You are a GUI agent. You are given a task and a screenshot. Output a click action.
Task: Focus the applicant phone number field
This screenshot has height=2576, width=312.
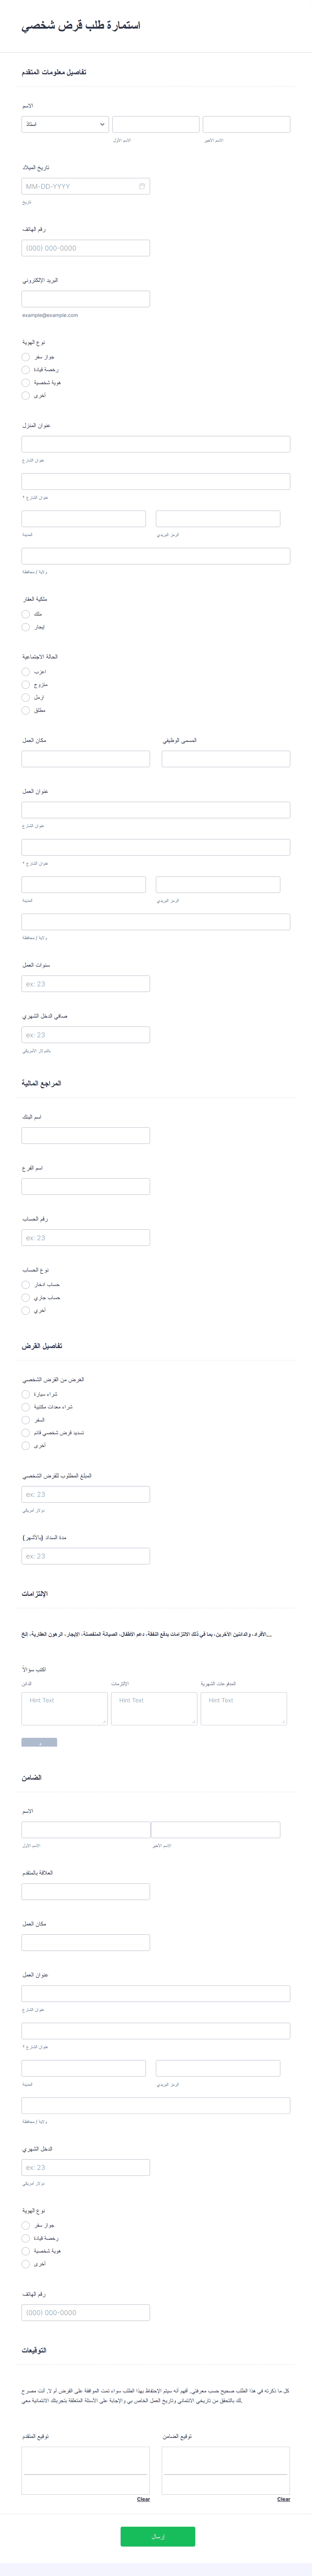pyautogui.click(x=86, y=248)
